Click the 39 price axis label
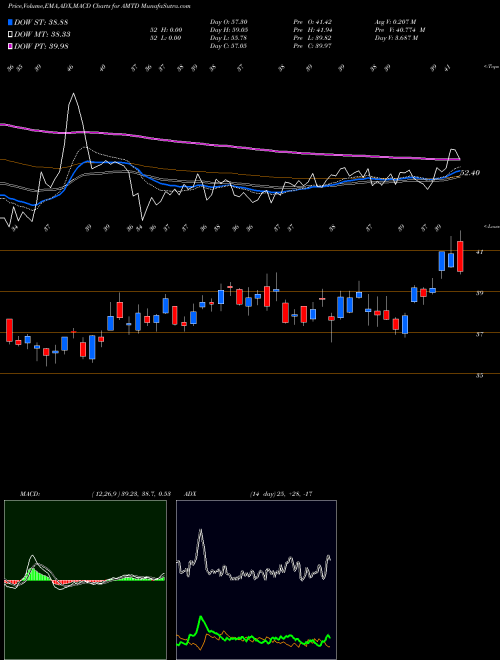Viewport: 500px width, 660px height. (479, 293)
